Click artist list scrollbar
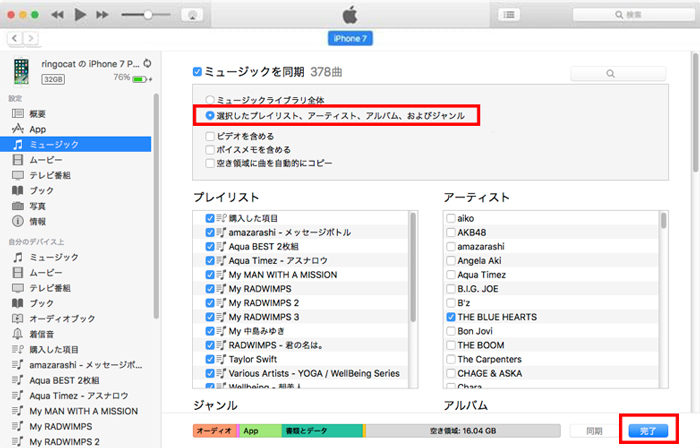This screenshot has height=448, width=700. [663, 220]
